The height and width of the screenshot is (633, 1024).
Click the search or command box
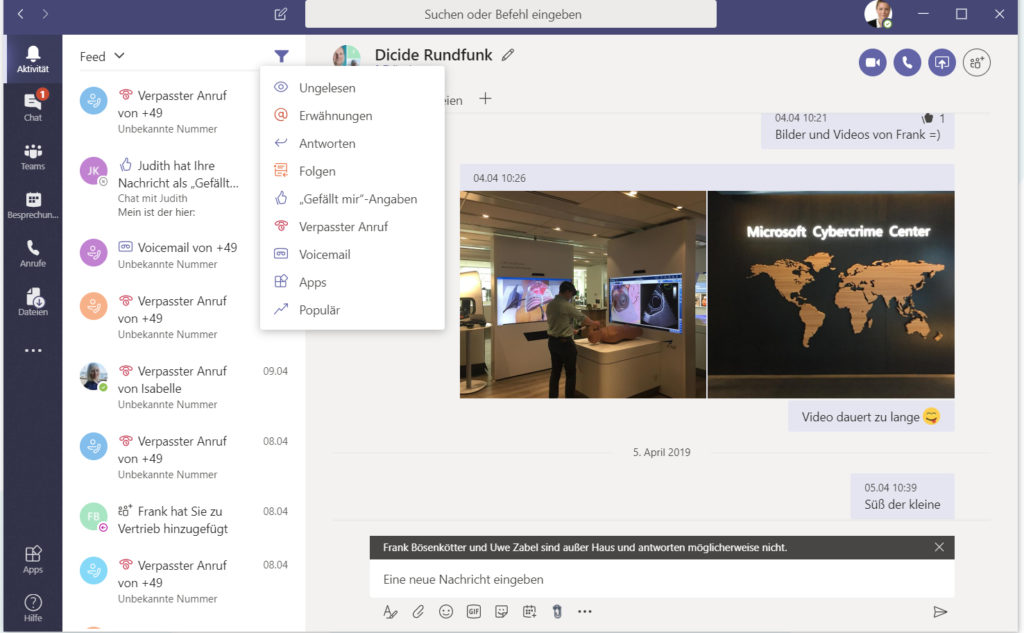(511, 14)
